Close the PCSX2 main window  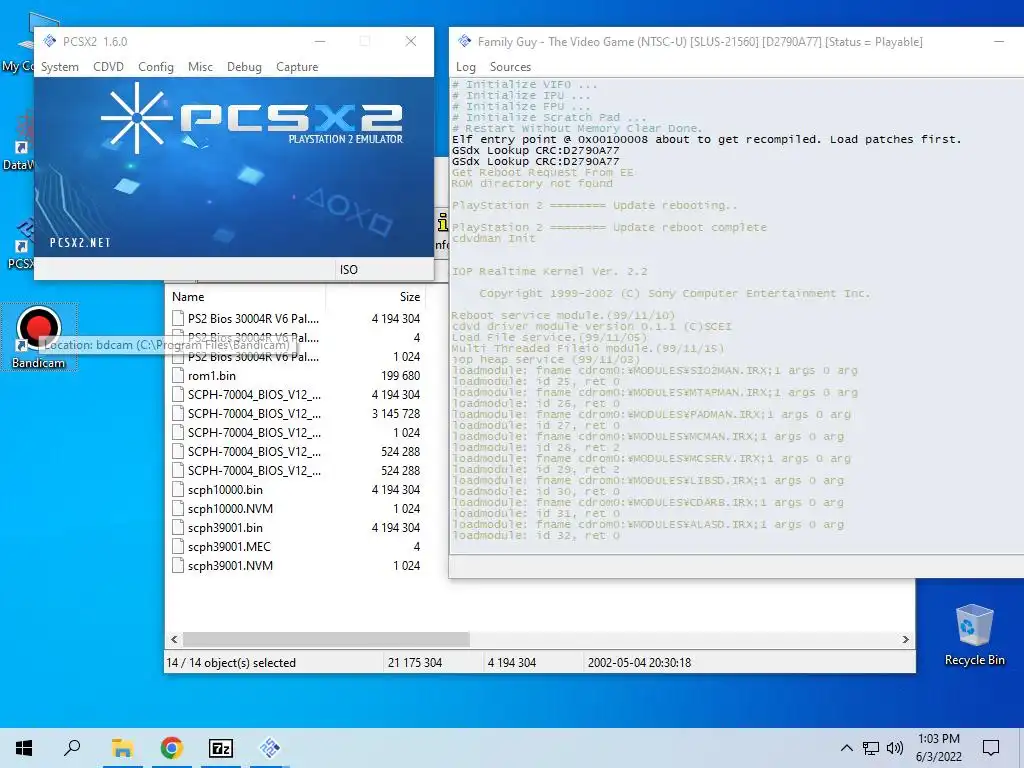[x=411, y=41]
